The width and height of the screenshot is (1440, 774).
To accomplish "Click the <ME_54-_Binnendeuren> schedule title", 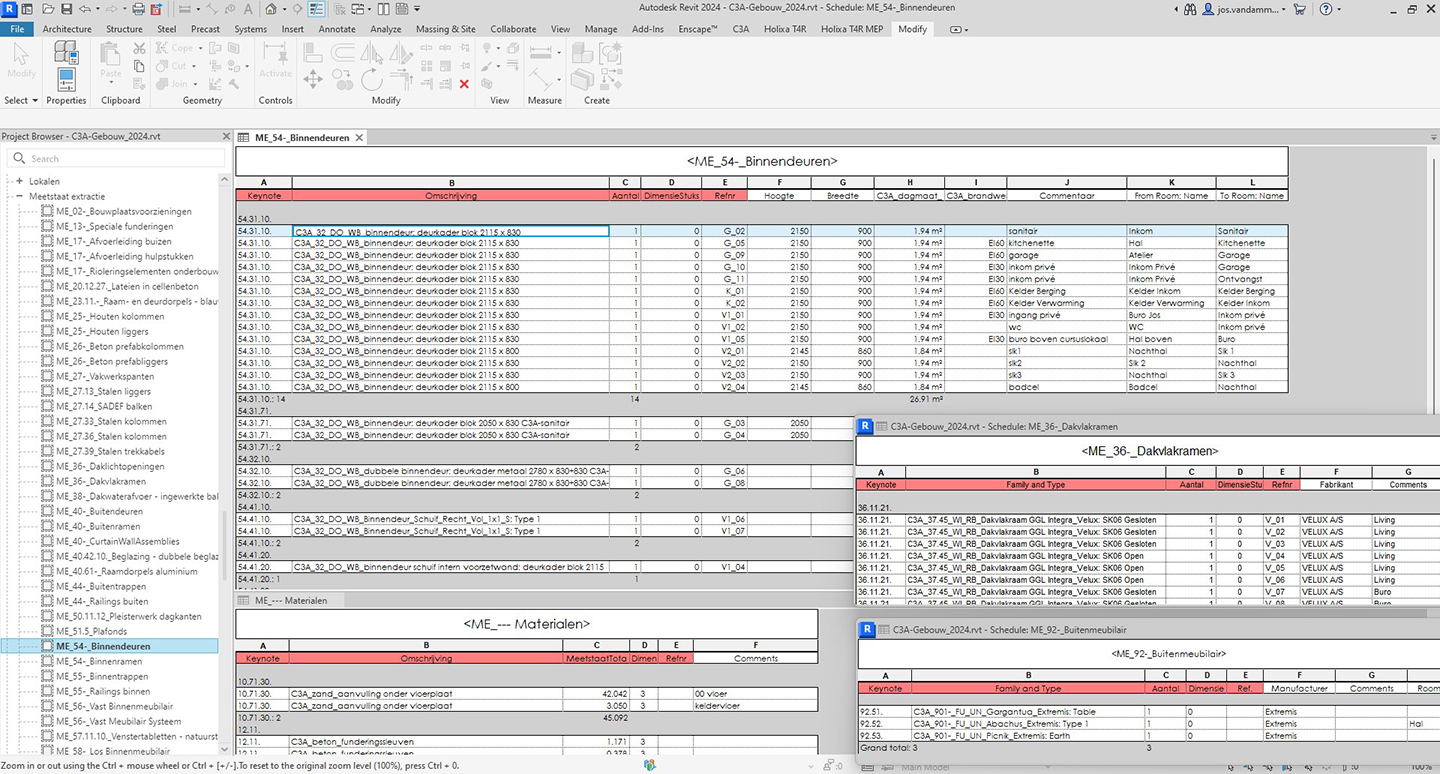I will pyautogui.click(x=761, y=160).
